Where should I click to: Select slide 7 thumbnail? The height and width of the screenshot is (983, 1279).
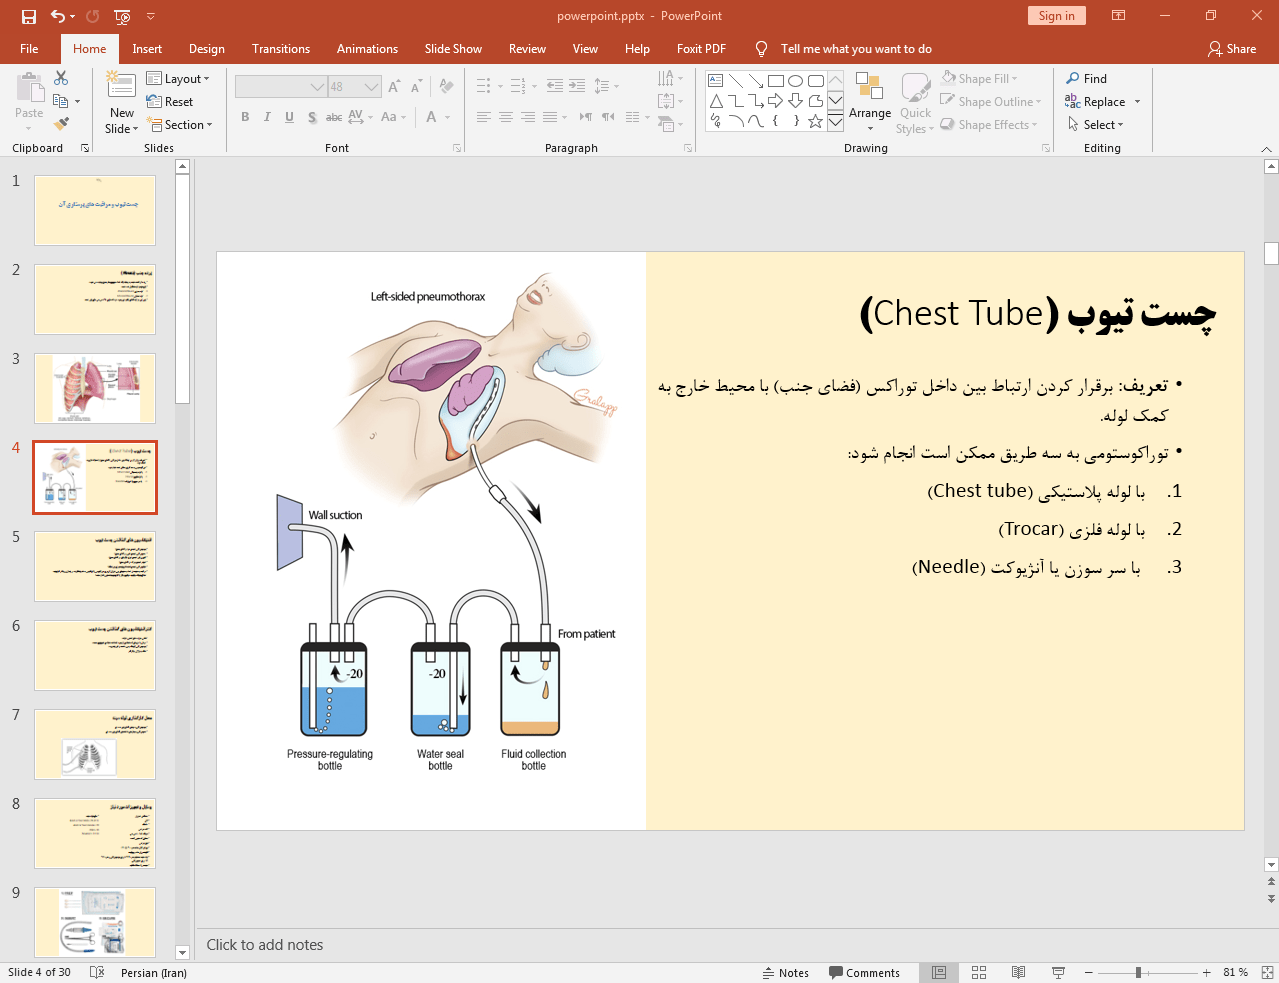95,744
